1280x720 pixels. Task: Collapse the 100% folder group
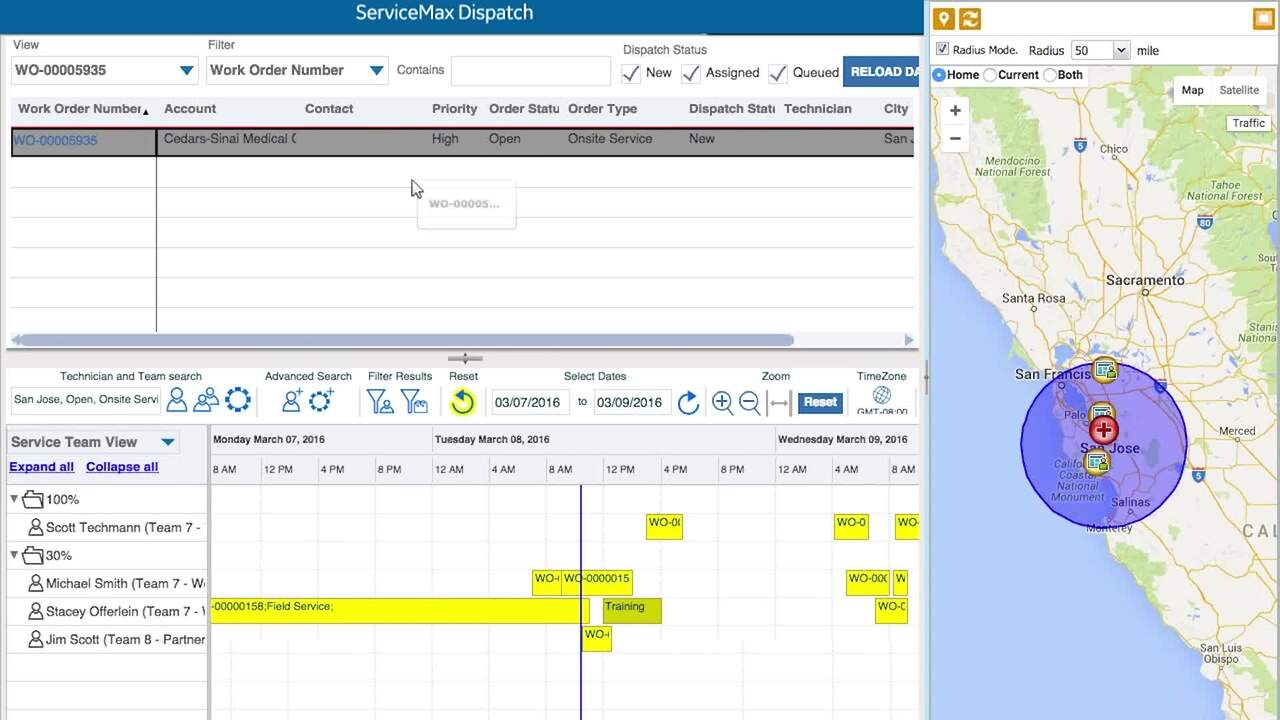click(14, 499)
